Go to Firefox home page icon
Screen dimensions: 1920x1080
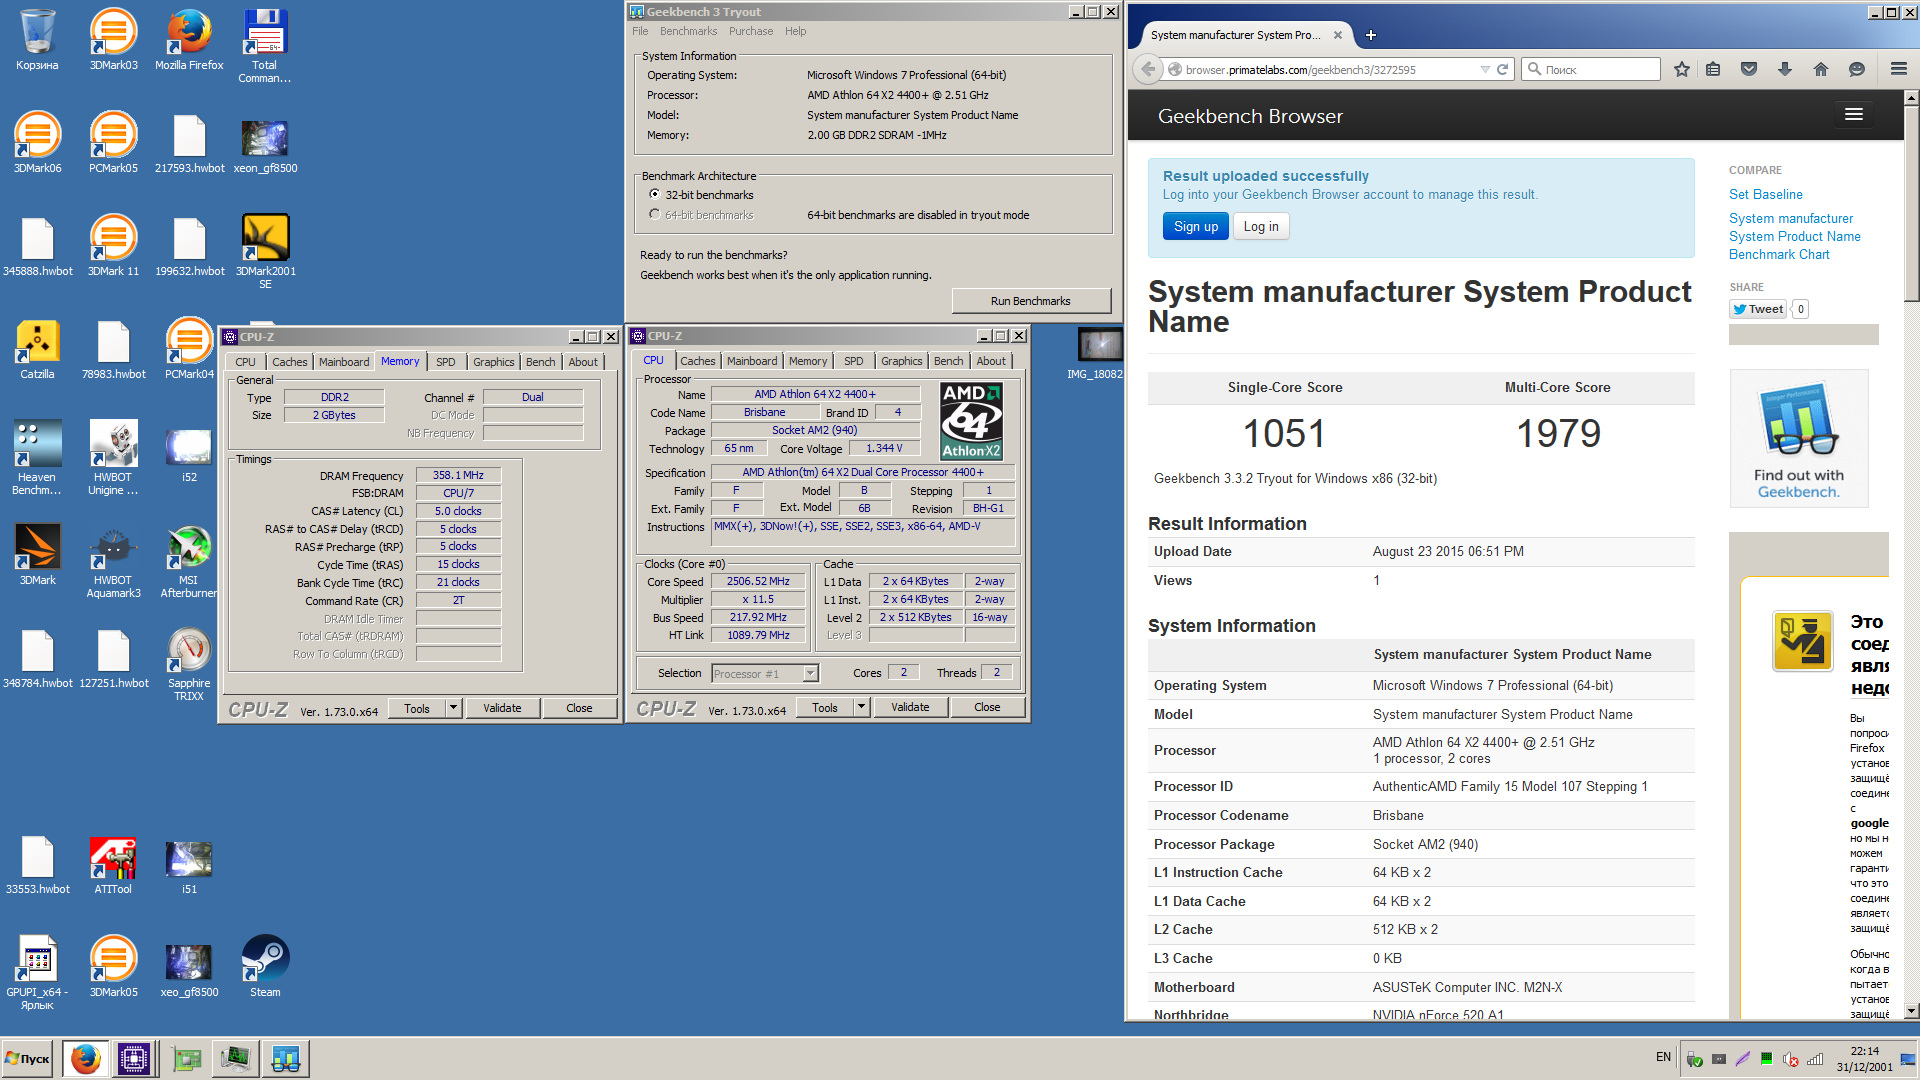pyautogui.click(x=1820, y=69)
